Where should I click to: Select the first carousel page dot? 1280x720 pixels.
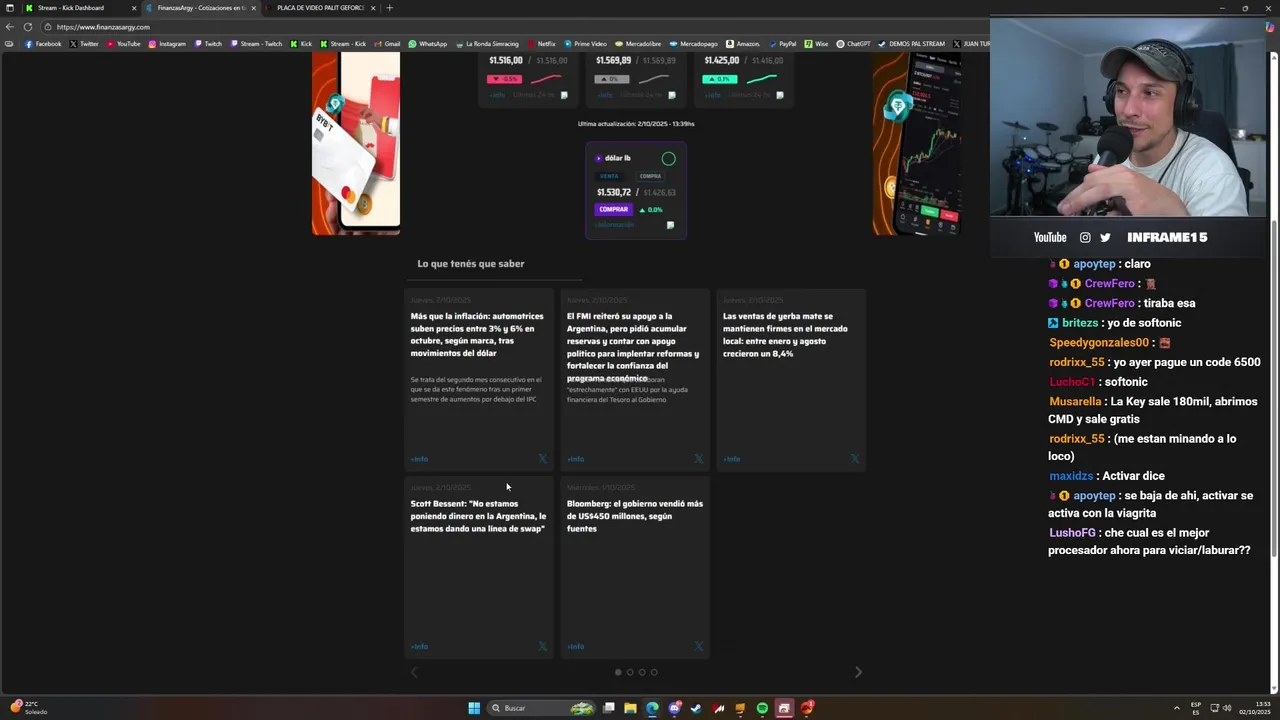618,672
